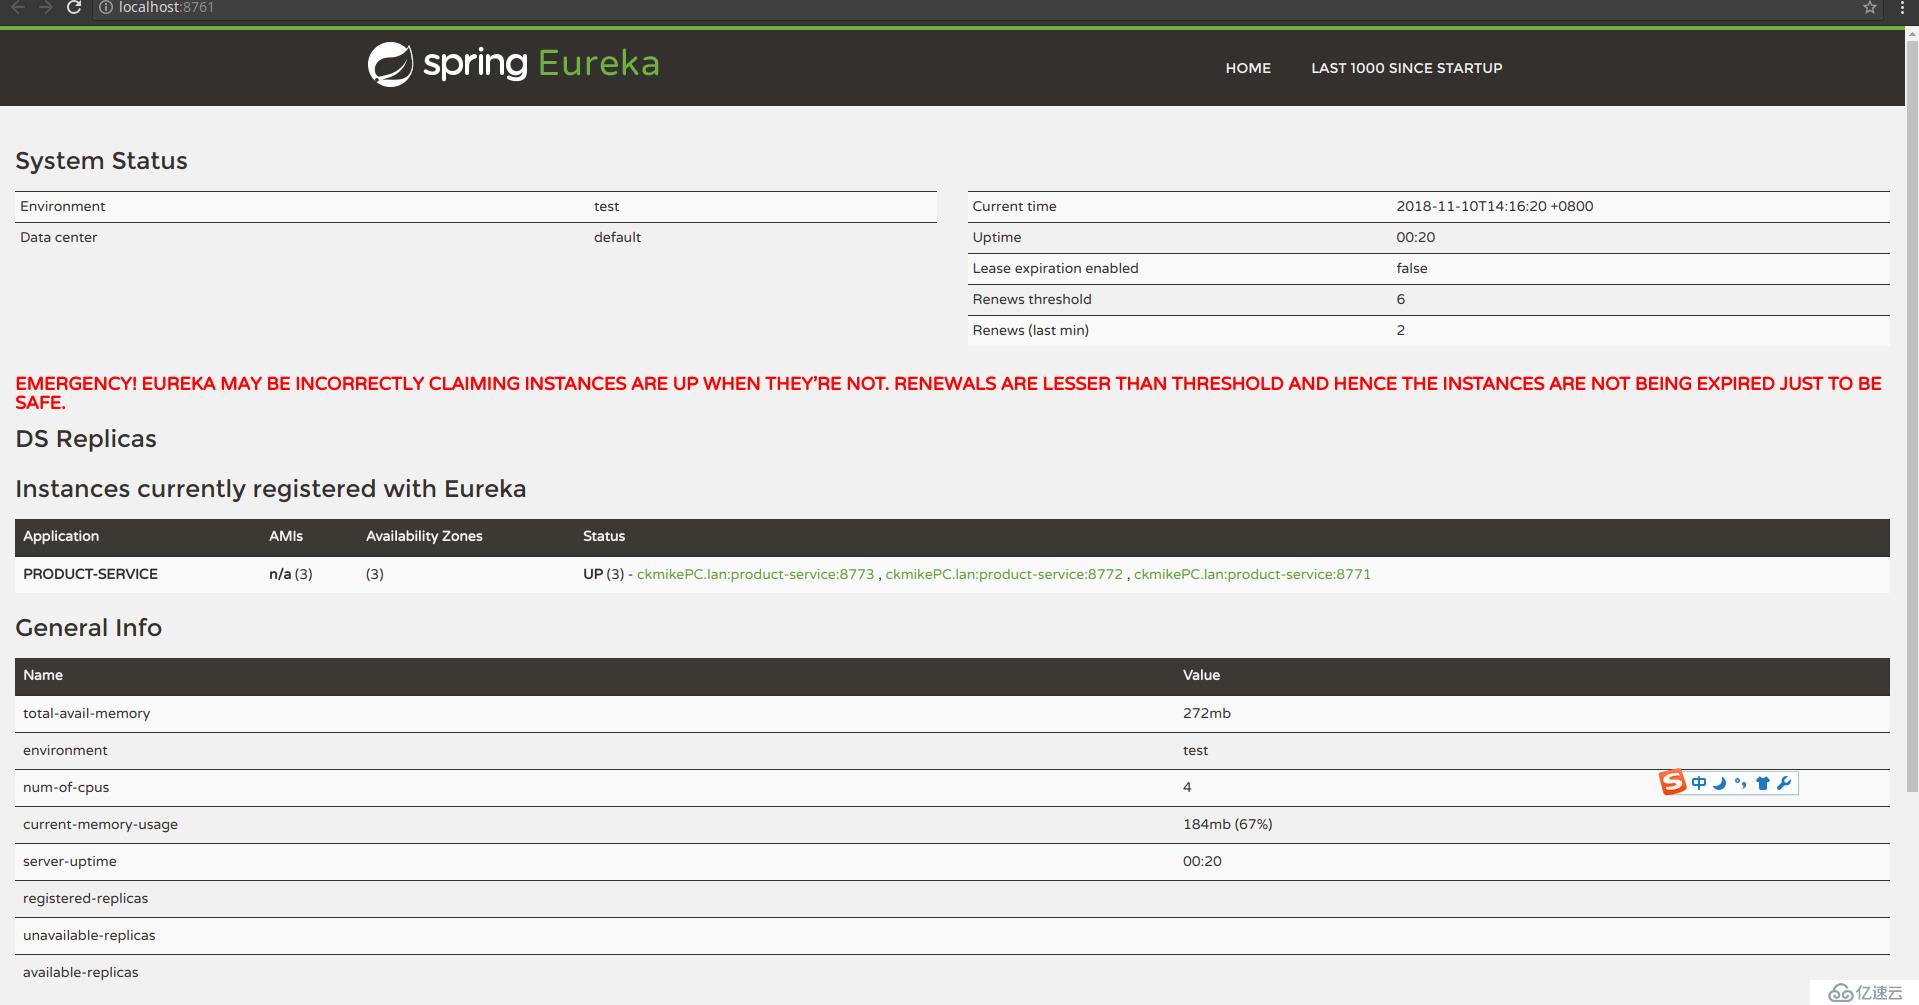Click the 'UP (3)' status text

[x=603, y=574]
